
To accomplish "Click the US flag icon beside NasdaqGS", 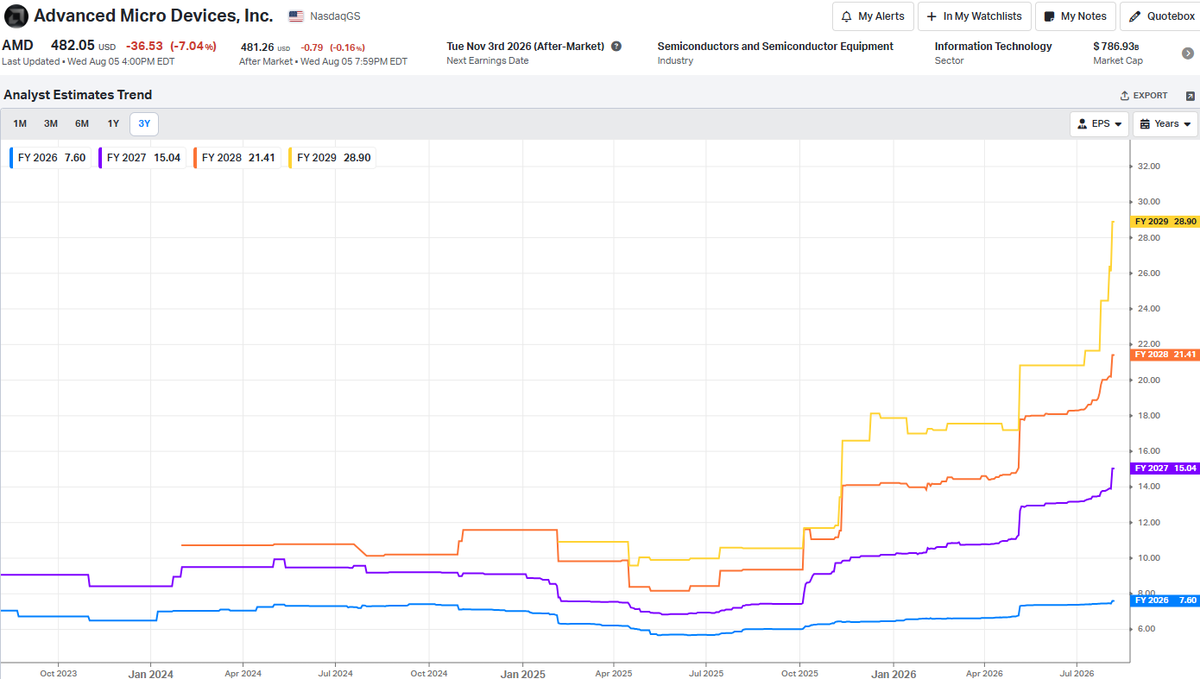I will (296, 17).
